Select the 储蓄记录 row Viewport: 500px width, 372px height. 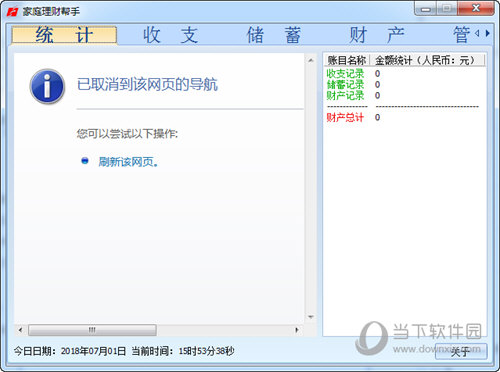coord(404,84)
